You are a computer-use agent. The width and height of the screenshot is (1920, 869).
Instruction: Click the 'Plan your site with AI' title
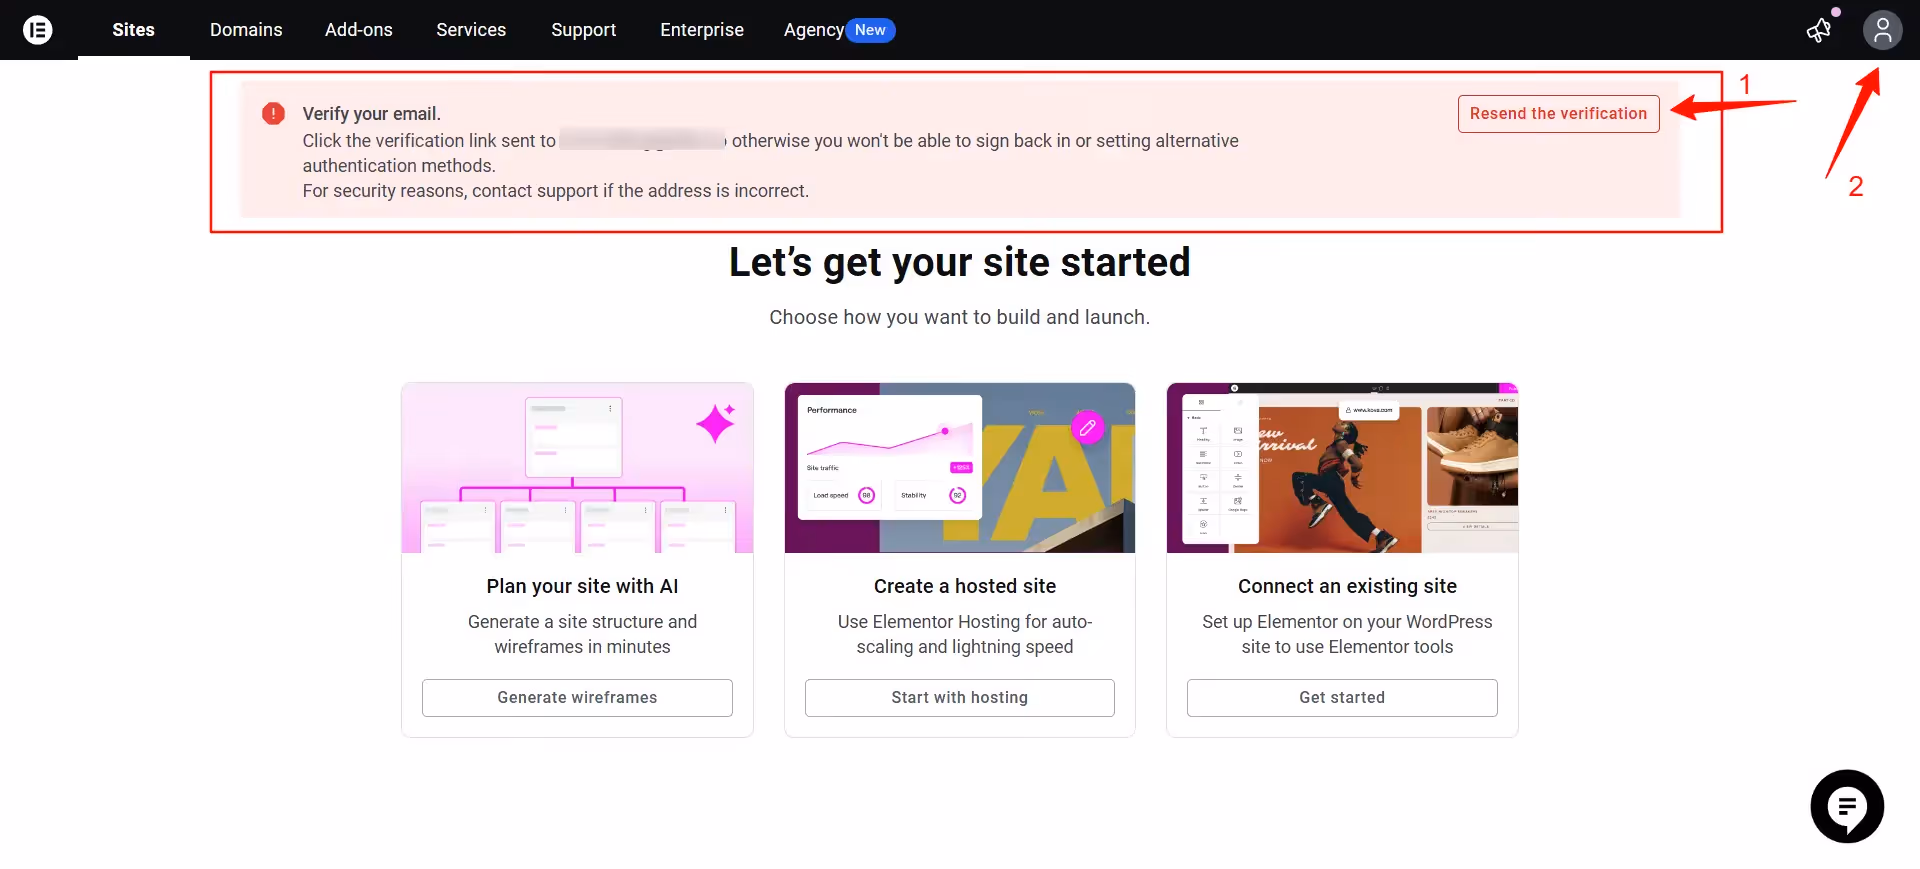coord(582,586)
